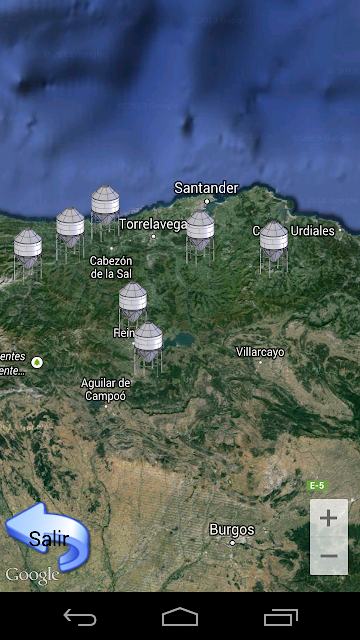Select the lower silo marker overlapping the Reinosa label
360x640 pixels.
[148, 349]
